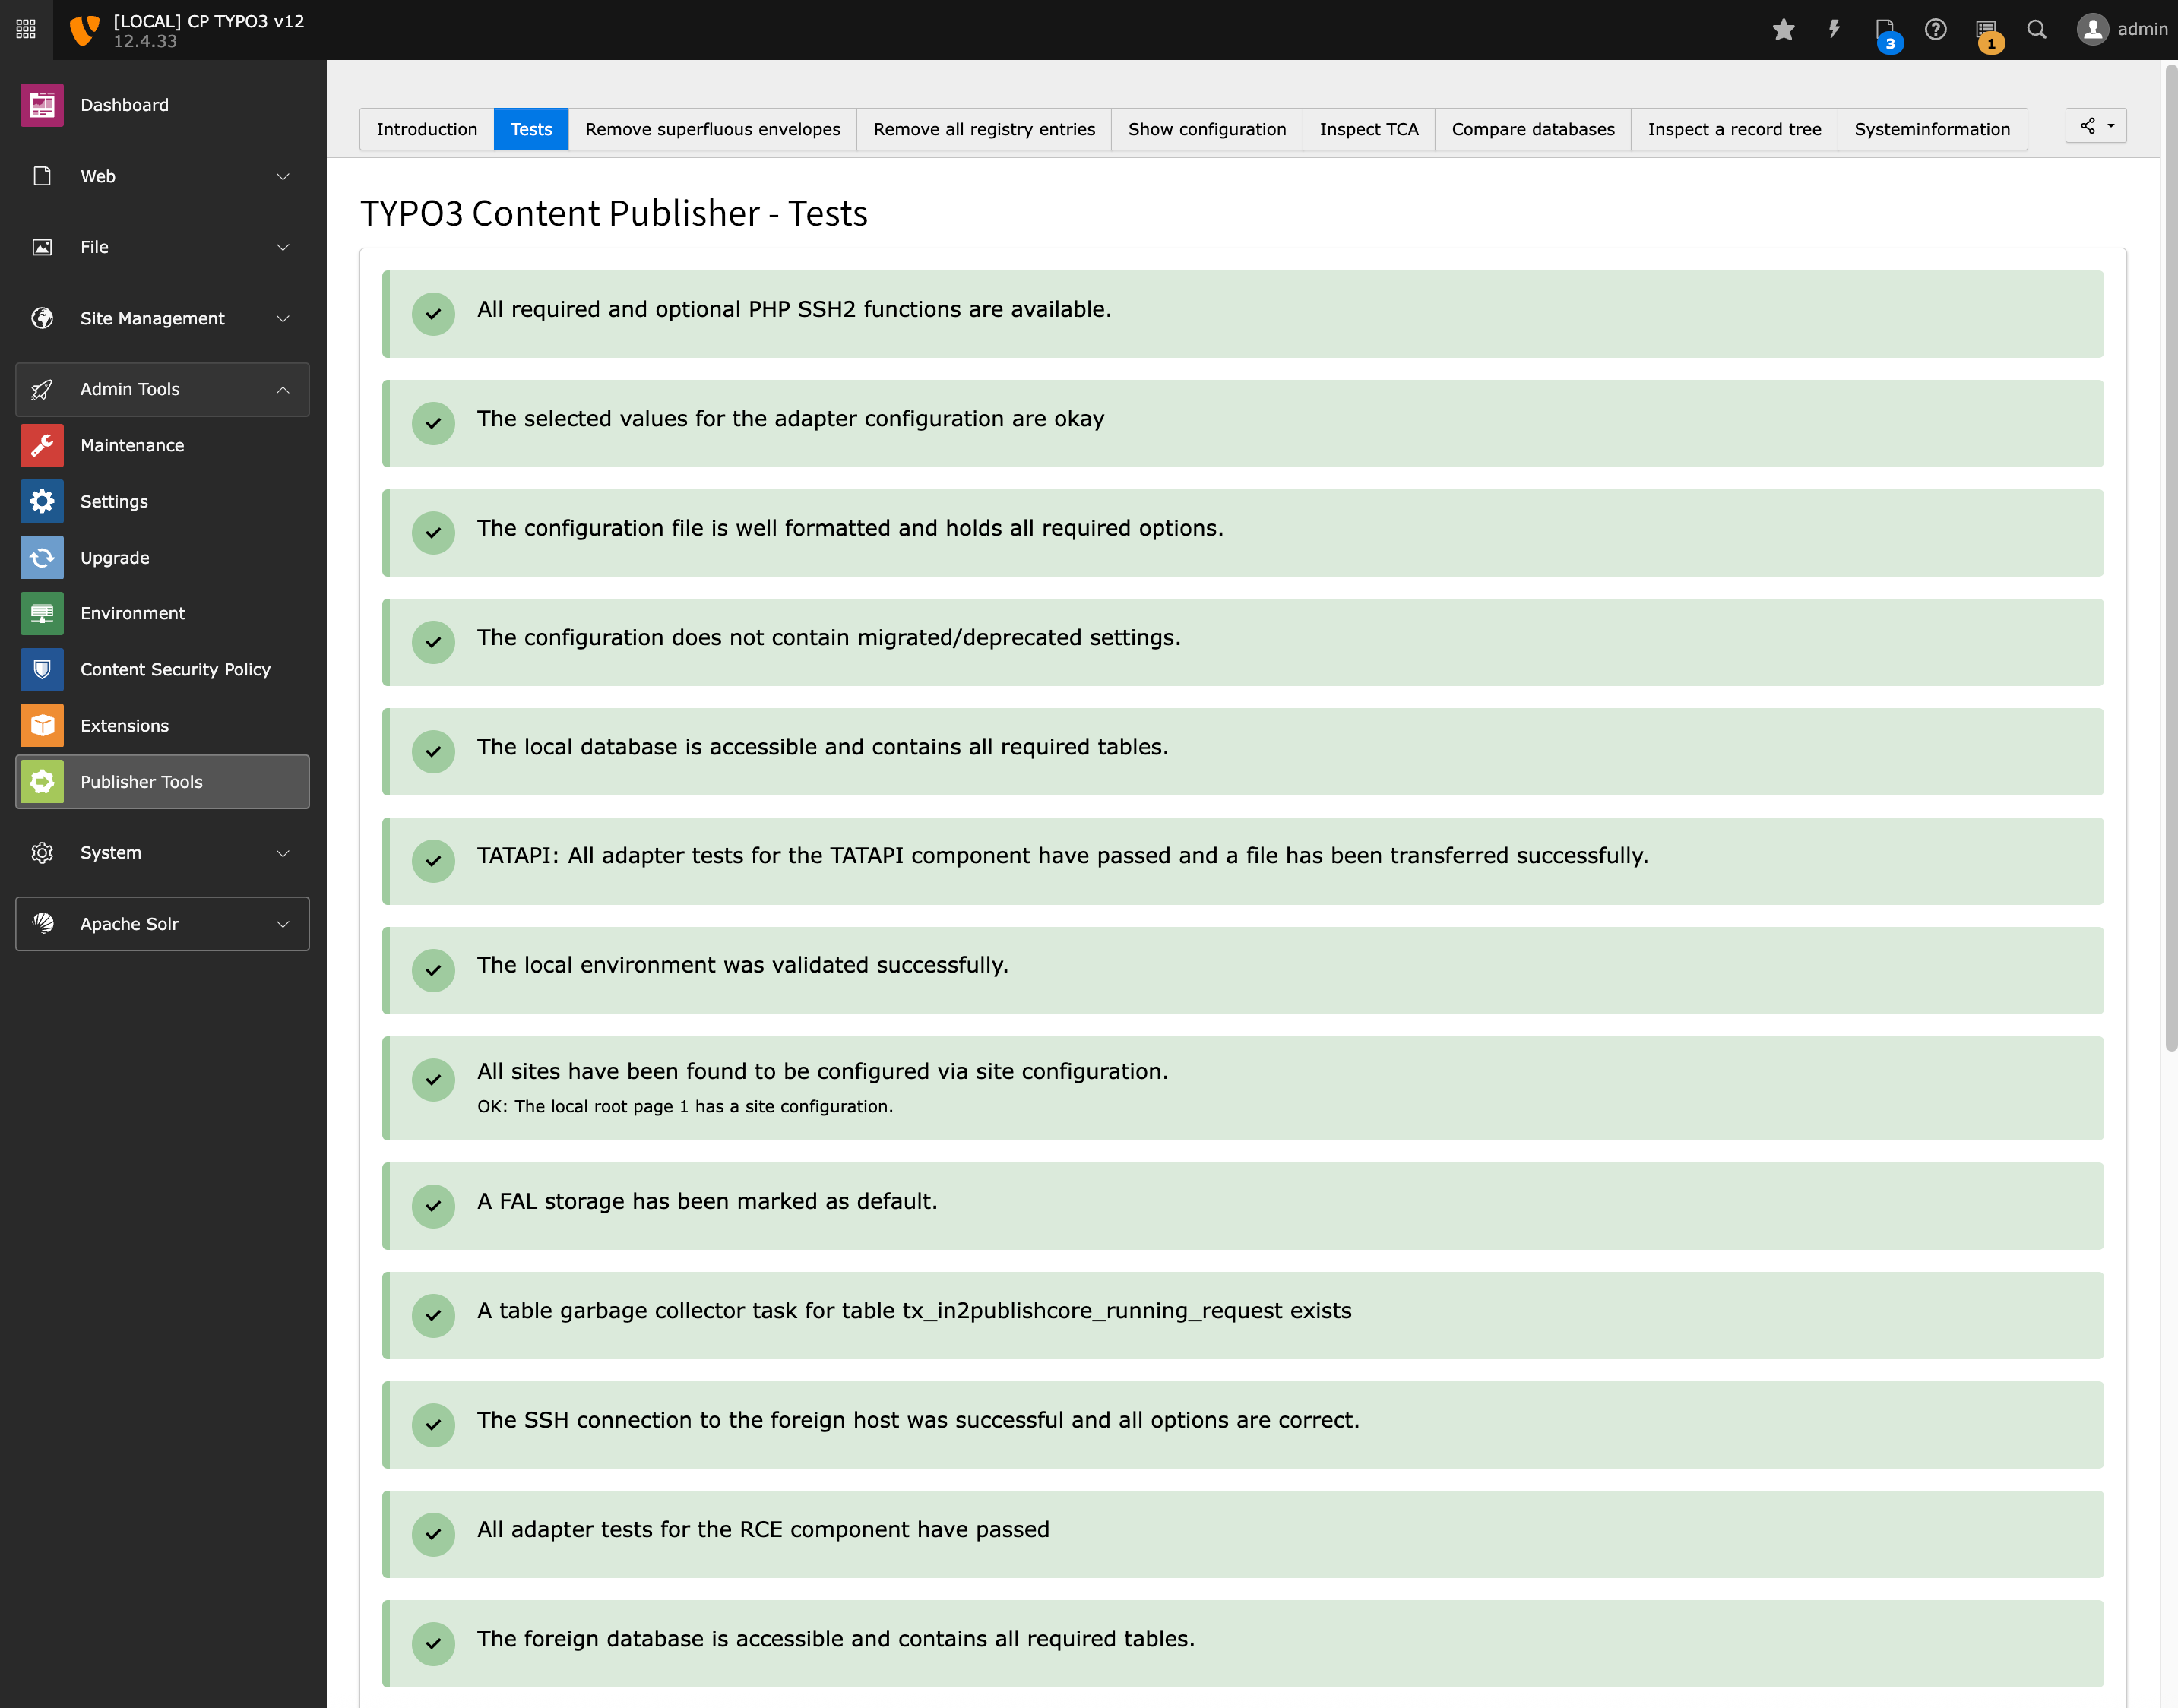2178x1708 pixels.
Task: Open the search magnifier icon
Action: point(2037,29)
